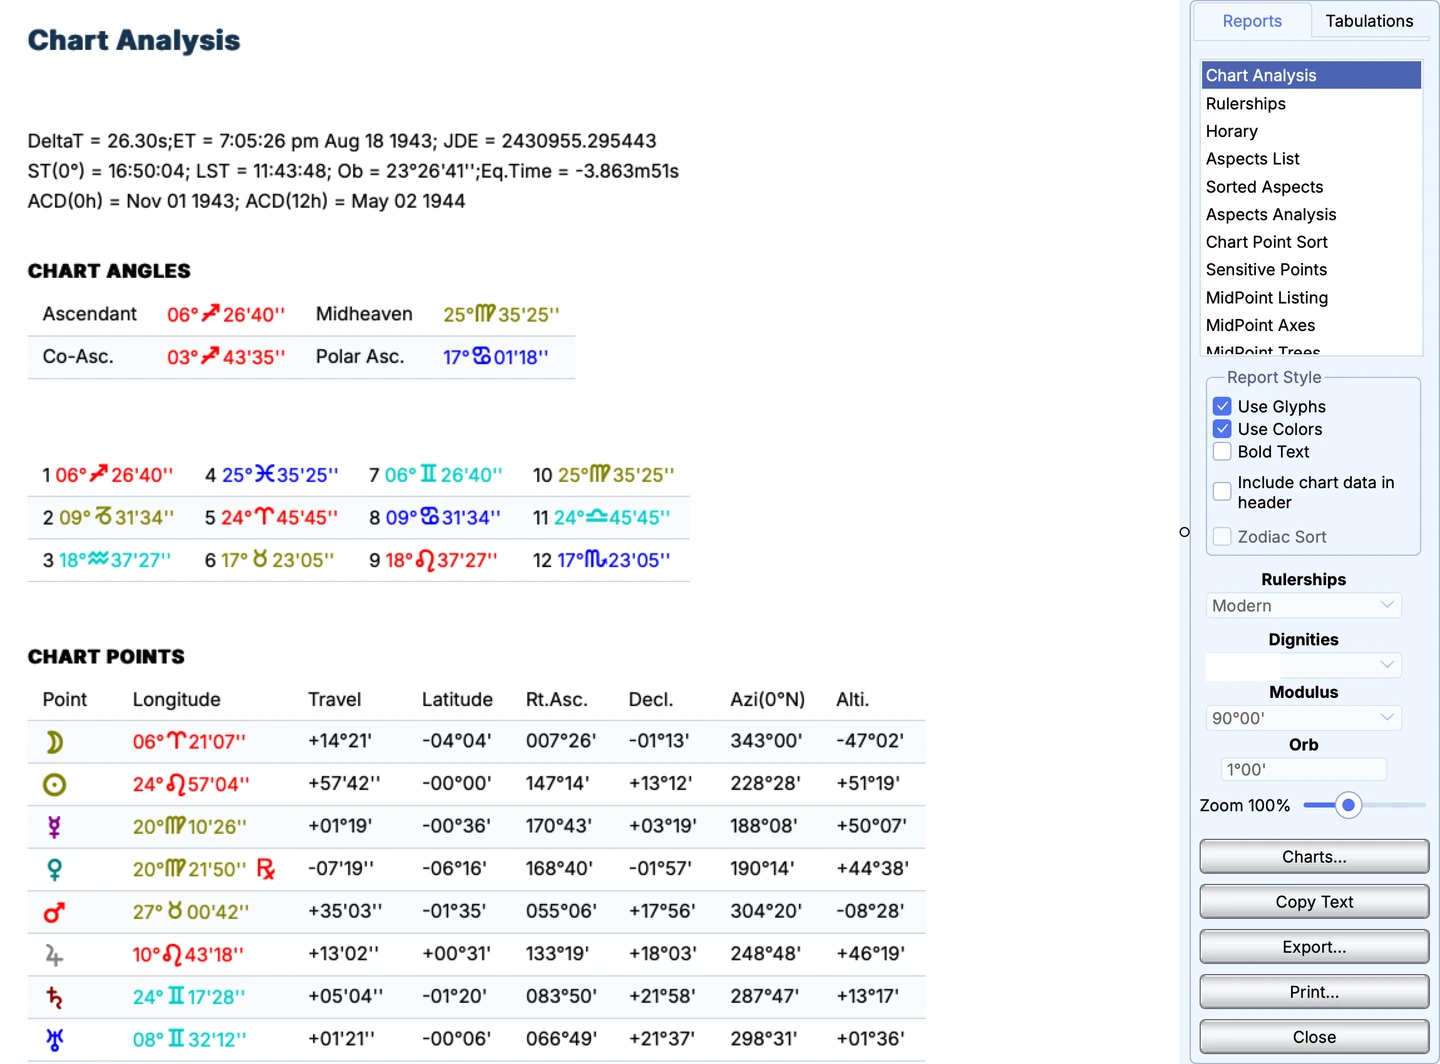Click the Export... button
1440x1064 pixels.
pos(1314,947)
